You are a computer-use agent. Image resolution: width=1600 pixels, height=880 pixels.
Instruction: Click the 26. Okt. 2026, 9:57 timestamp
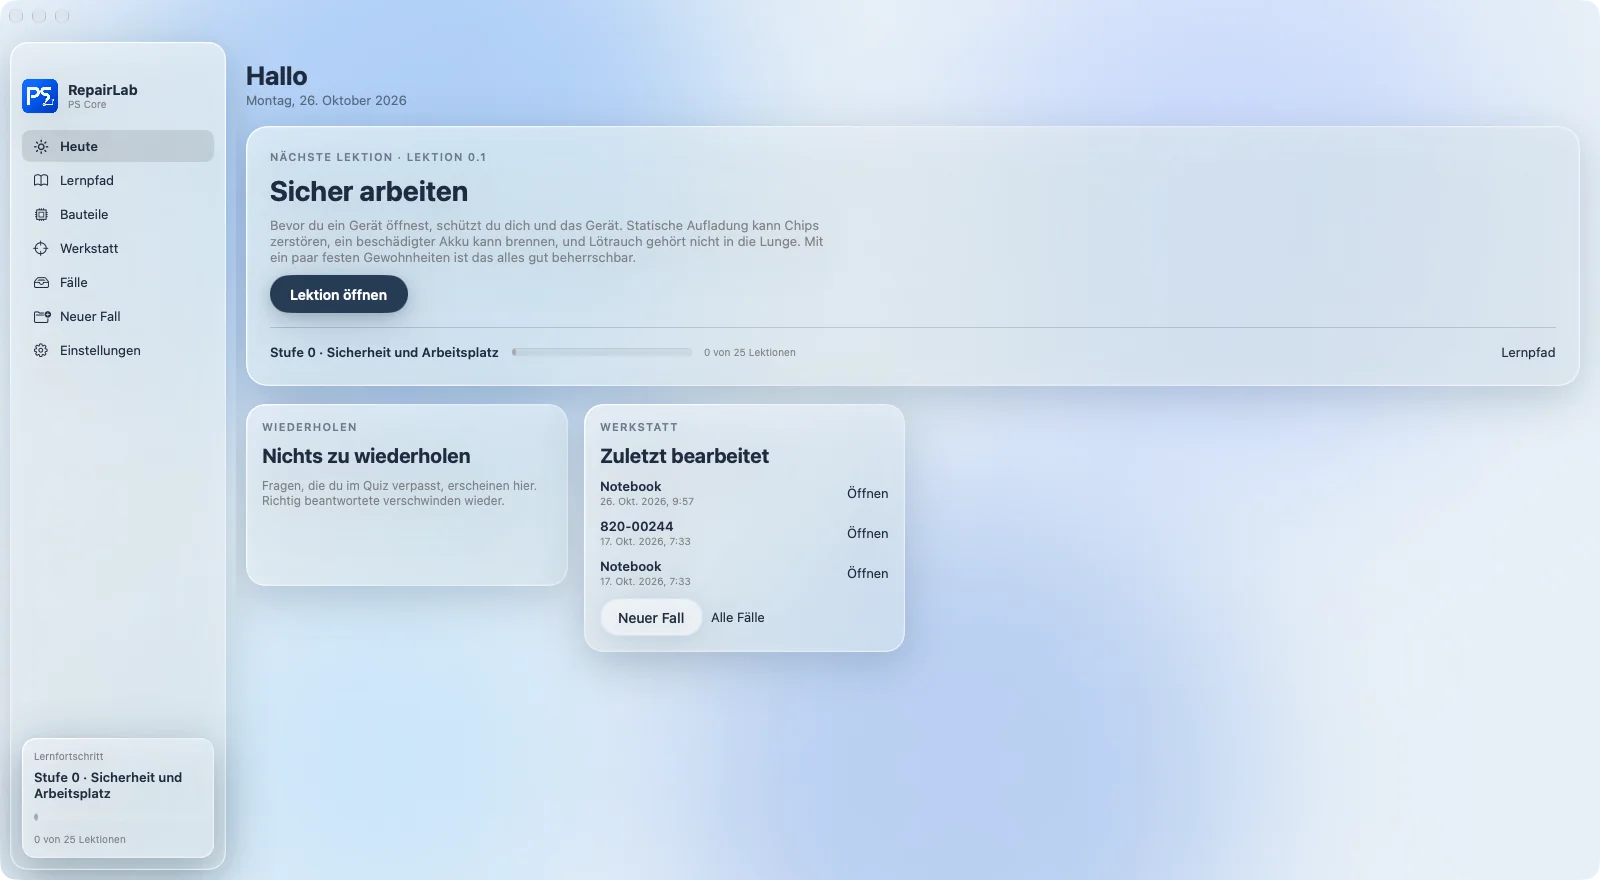tap(647, 501)
